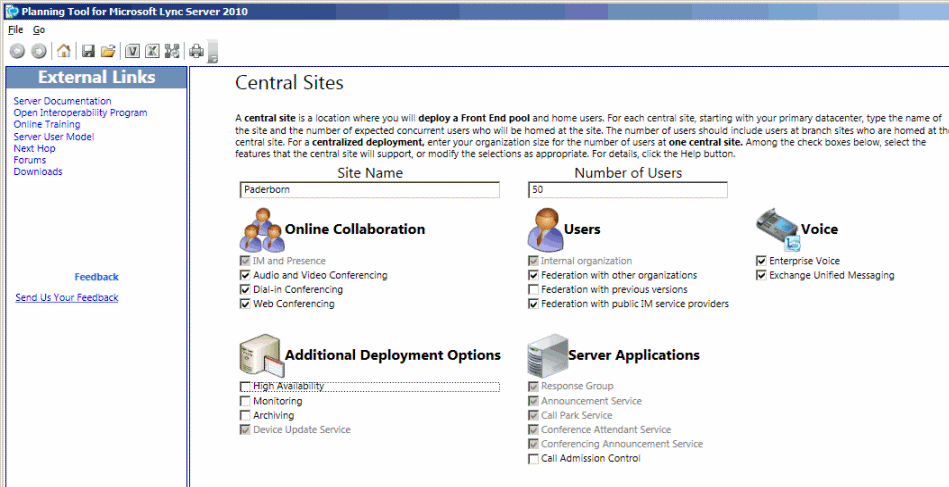
Task: Open Online Training link
Action: (x=47, y=124)
